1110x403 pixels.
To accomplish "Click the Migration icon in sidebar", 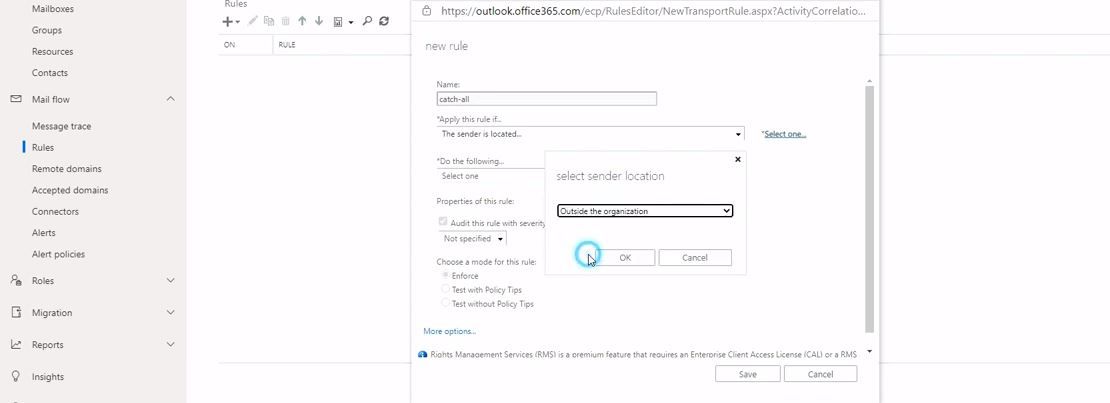I will pyautogui.click(x=16, y=312).
